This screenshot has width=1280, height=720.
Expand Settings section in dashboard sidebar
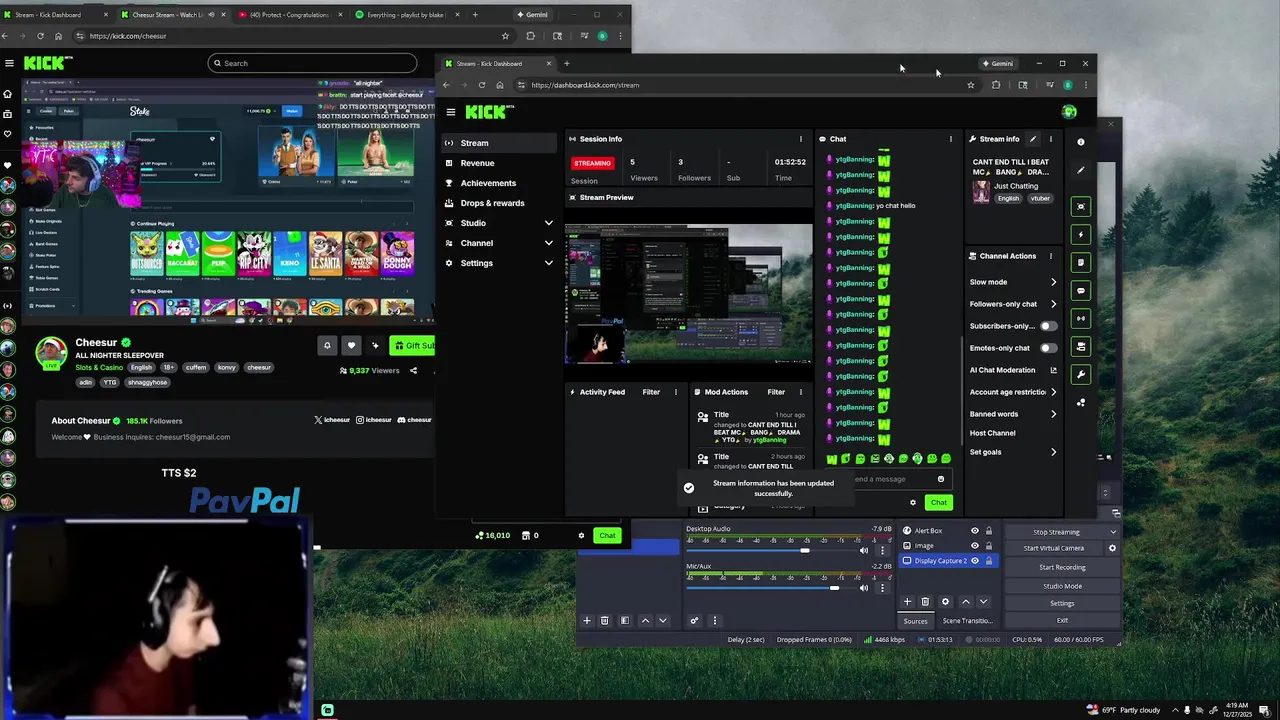[548, 263]
